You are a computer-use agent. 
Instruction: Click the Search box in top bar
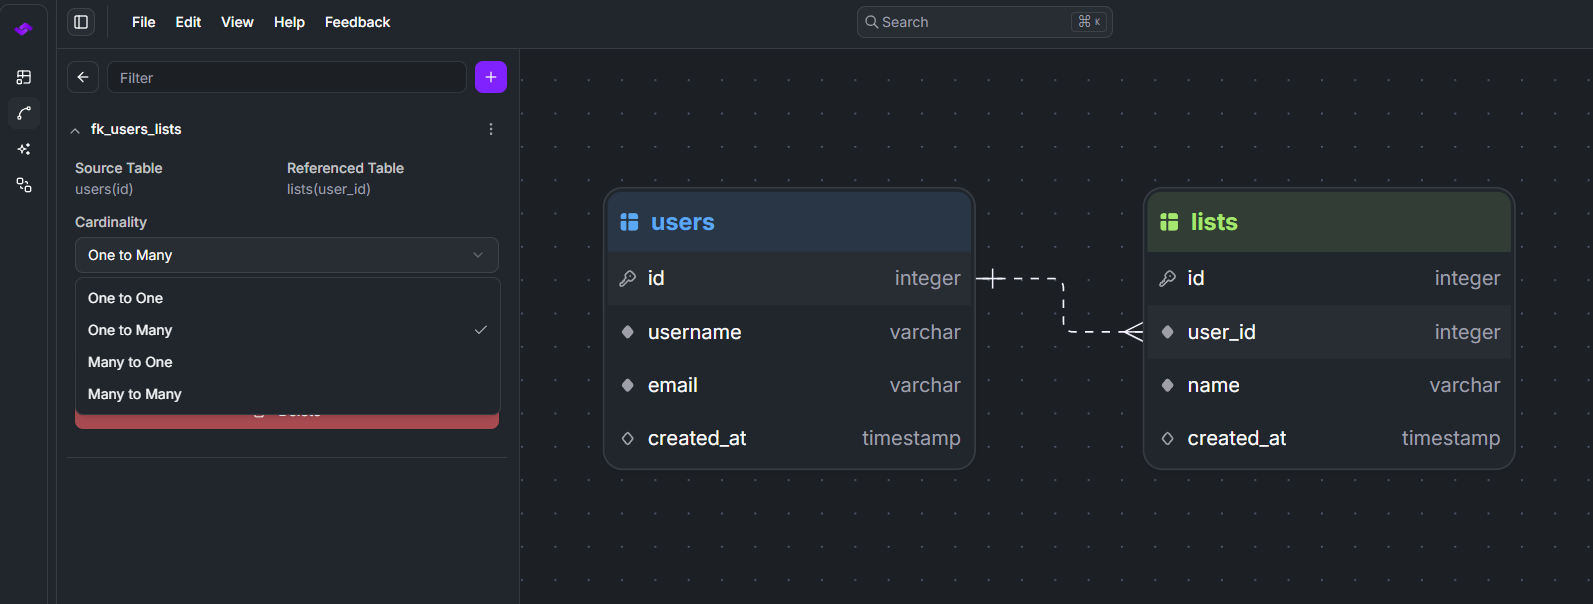985,22
